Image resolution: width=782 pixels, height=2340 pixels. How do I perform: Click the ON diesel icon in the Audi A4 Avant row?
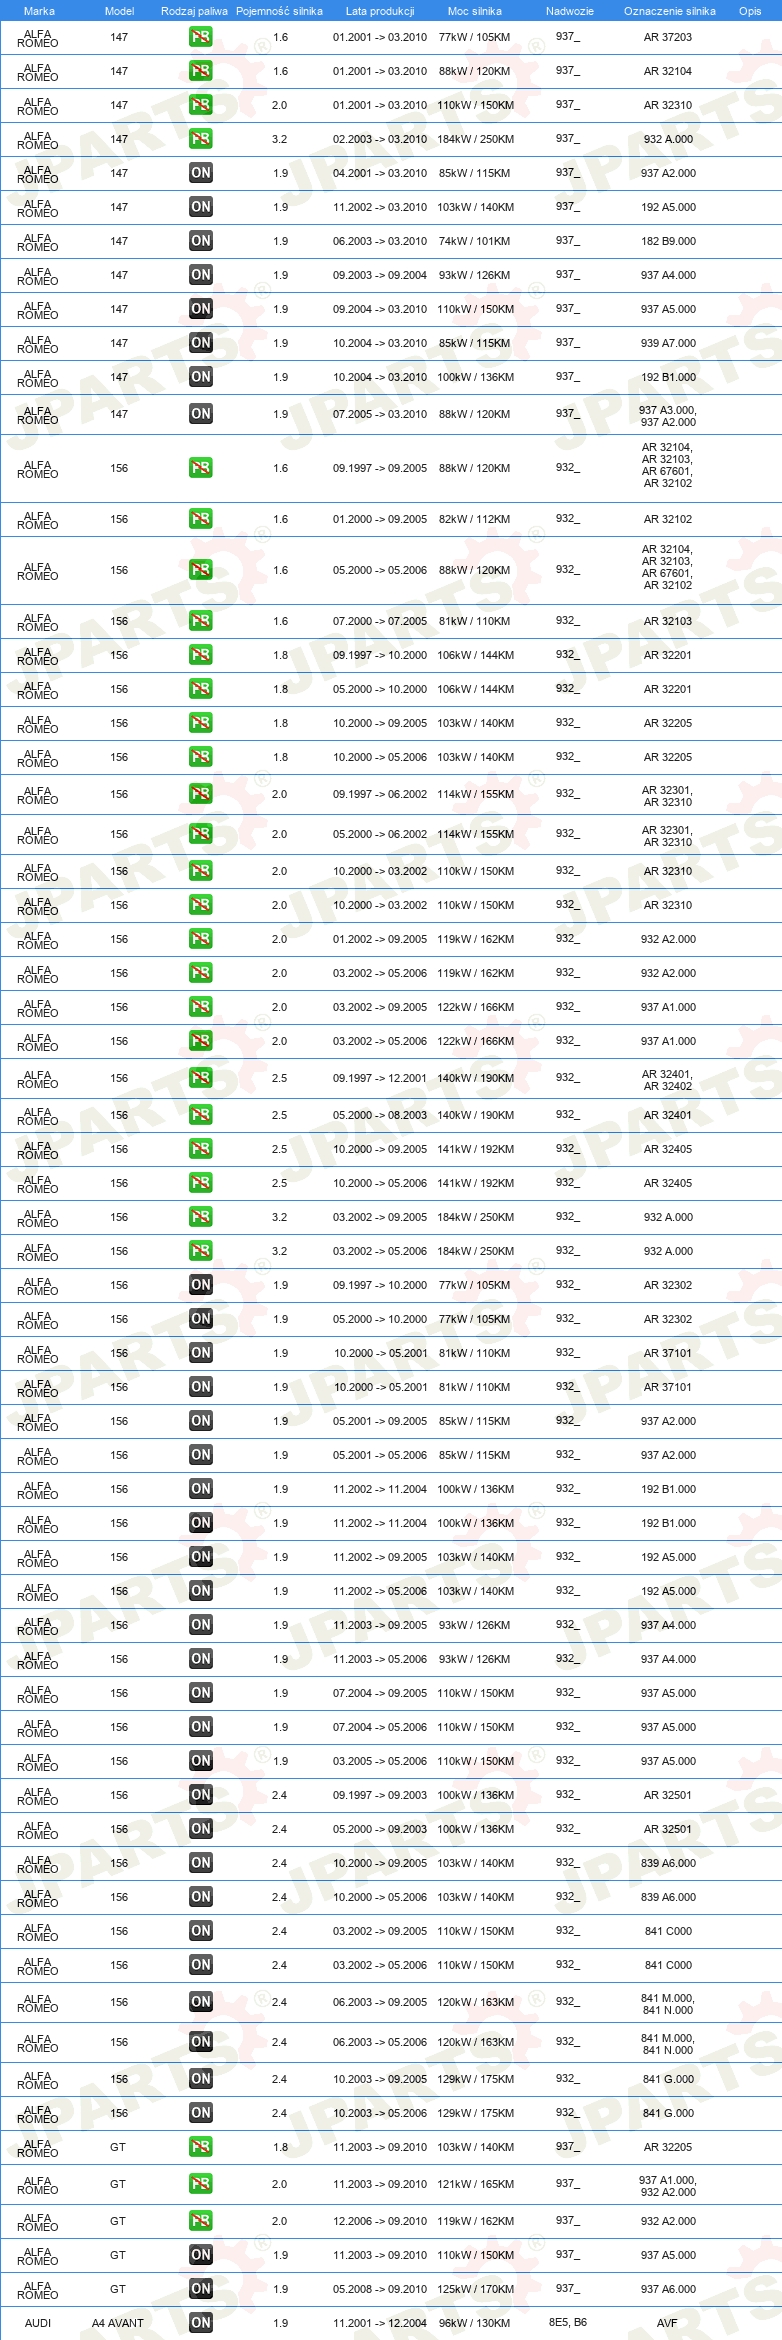(201, 2323)
